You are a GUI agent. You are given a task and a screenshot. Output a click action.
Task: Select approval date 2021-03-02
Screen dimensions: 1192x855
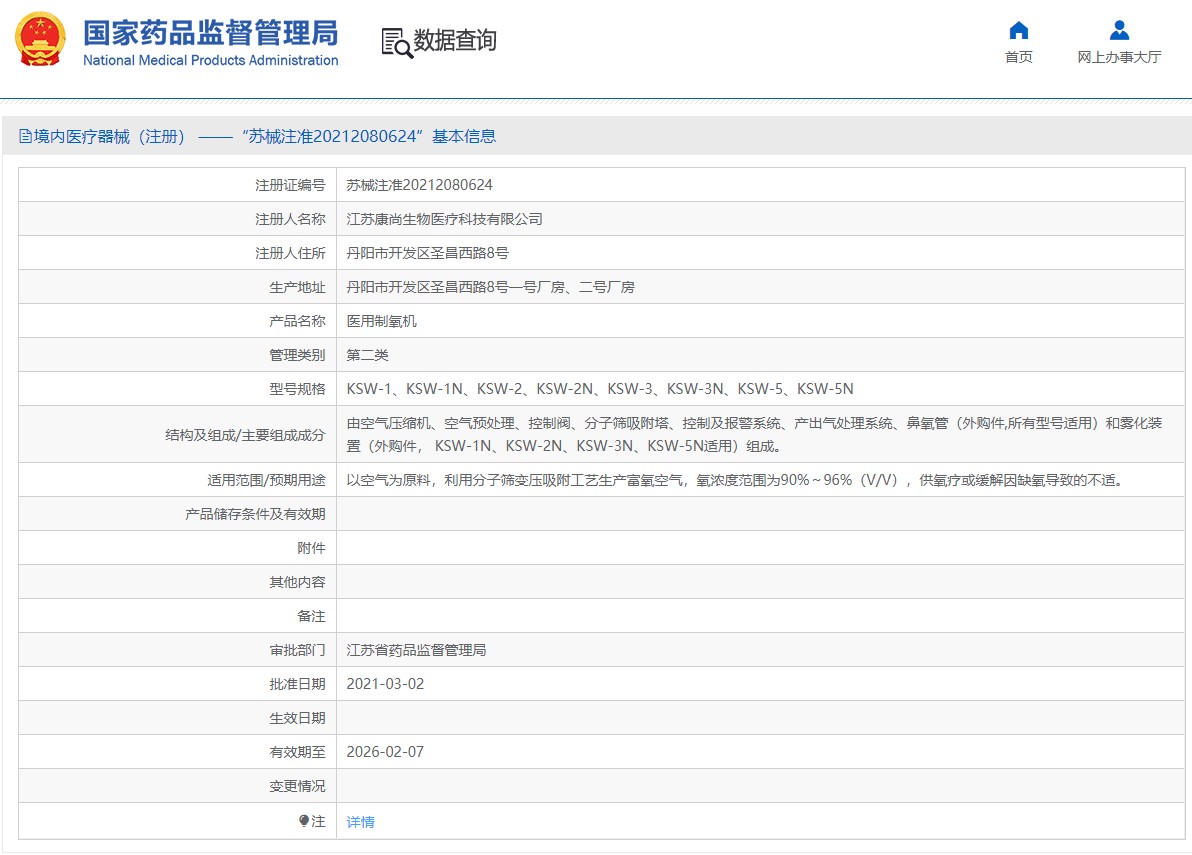[x=385, y=684]
